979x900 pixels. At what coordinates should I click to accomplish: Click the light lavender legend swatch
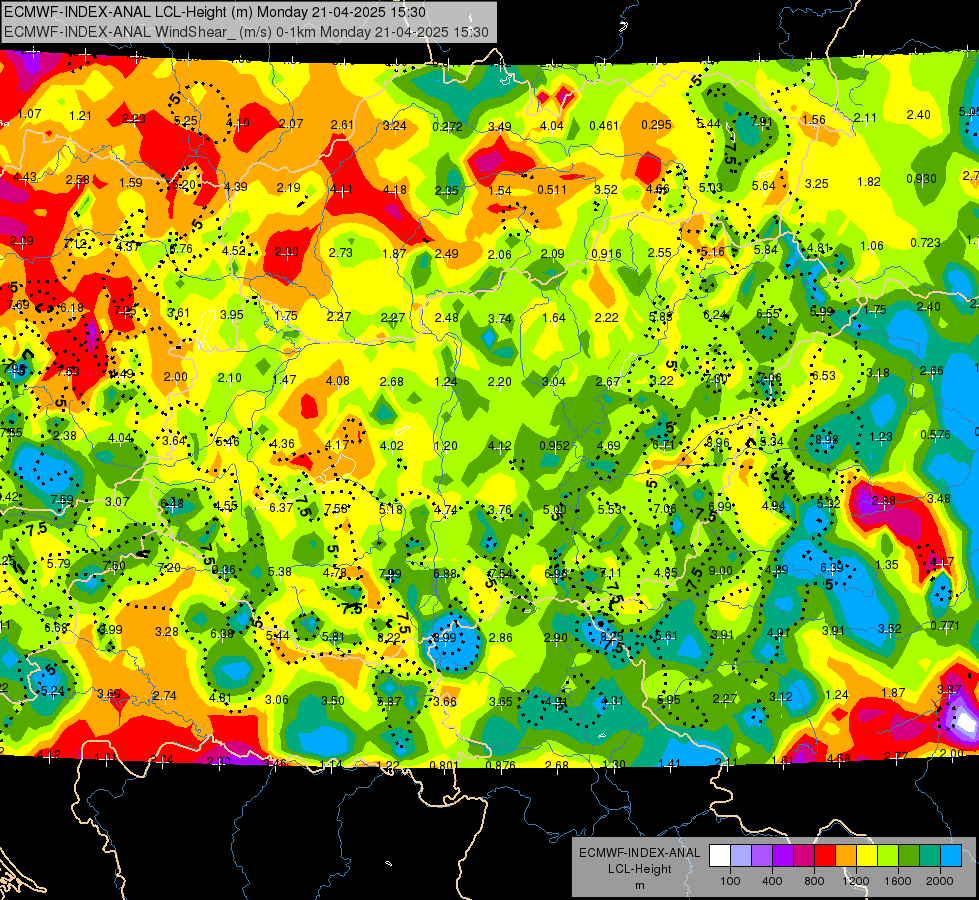pyautogui.click(x=741, y=856)
